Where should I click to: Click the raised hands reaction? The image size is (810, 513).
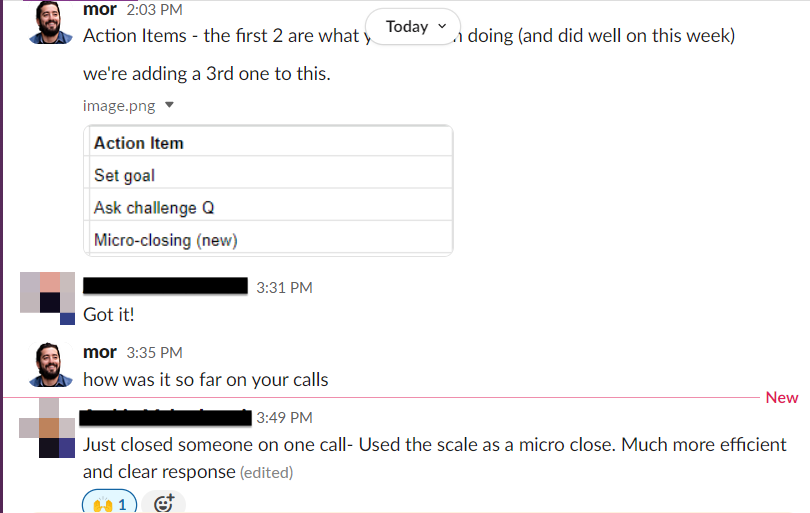[109, 503]
